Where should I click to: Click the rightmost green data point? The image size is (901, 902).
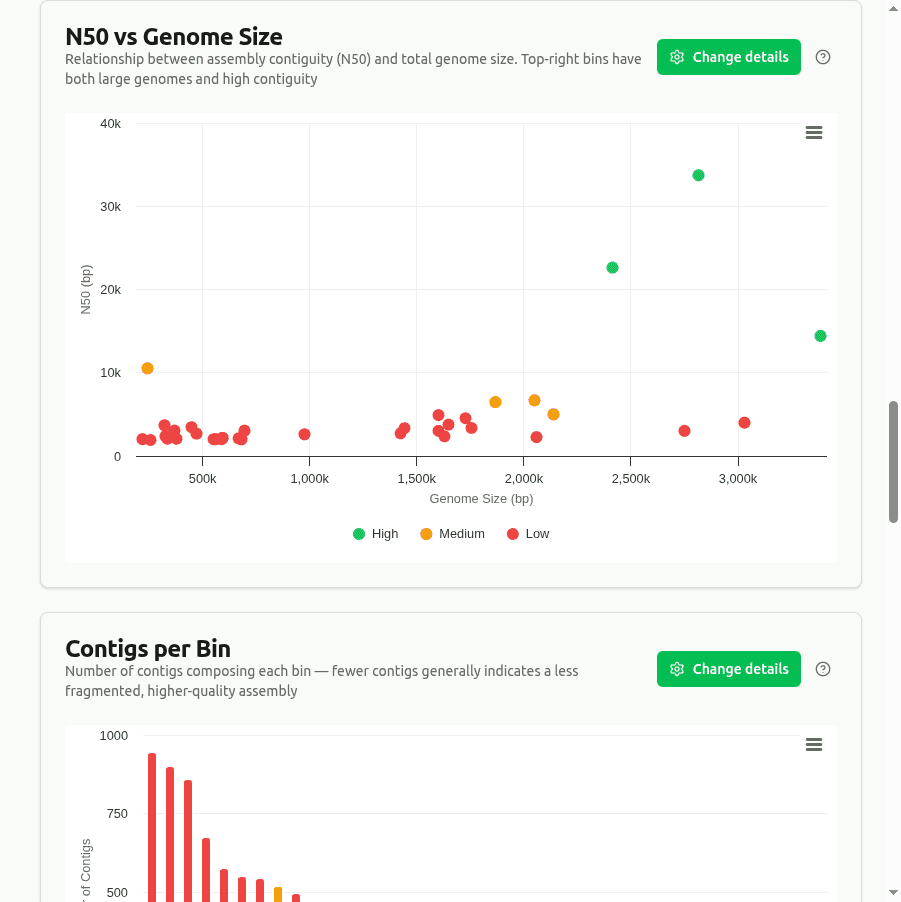[819, 336]
